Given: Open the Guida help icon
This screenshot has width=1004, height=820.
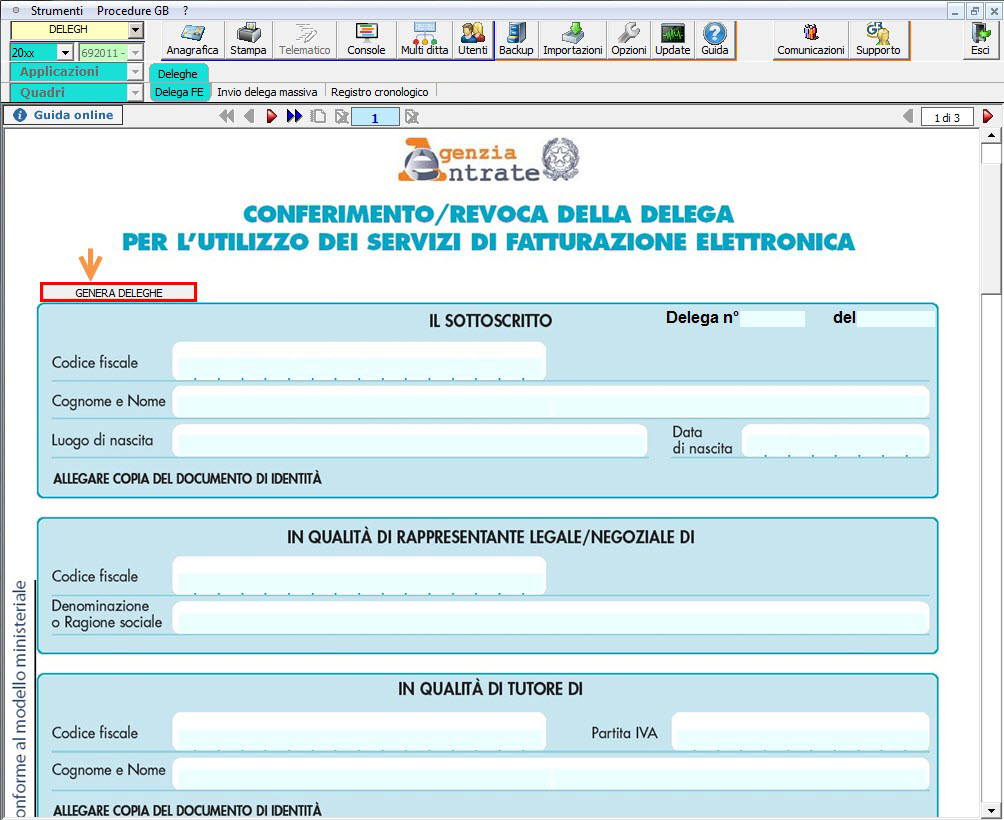Looking at the screenshot, I should pos(715,40).
